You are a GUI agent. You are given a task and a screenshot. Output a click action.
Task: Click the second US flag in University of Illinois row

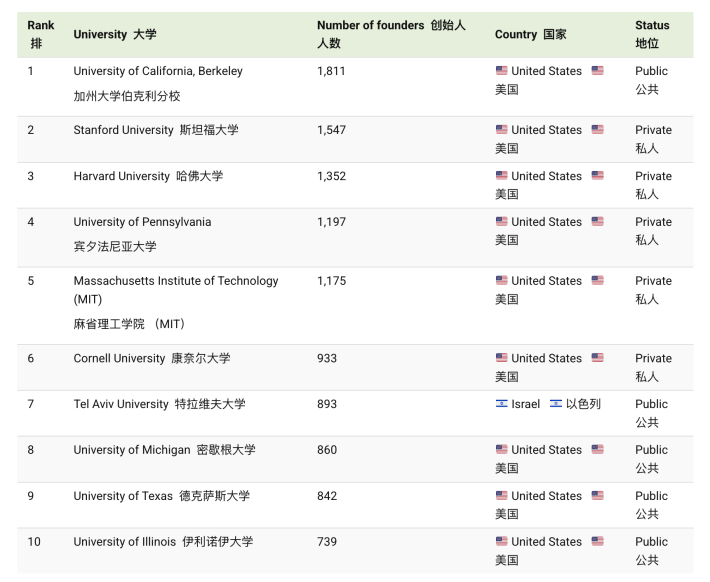[597, 541]
